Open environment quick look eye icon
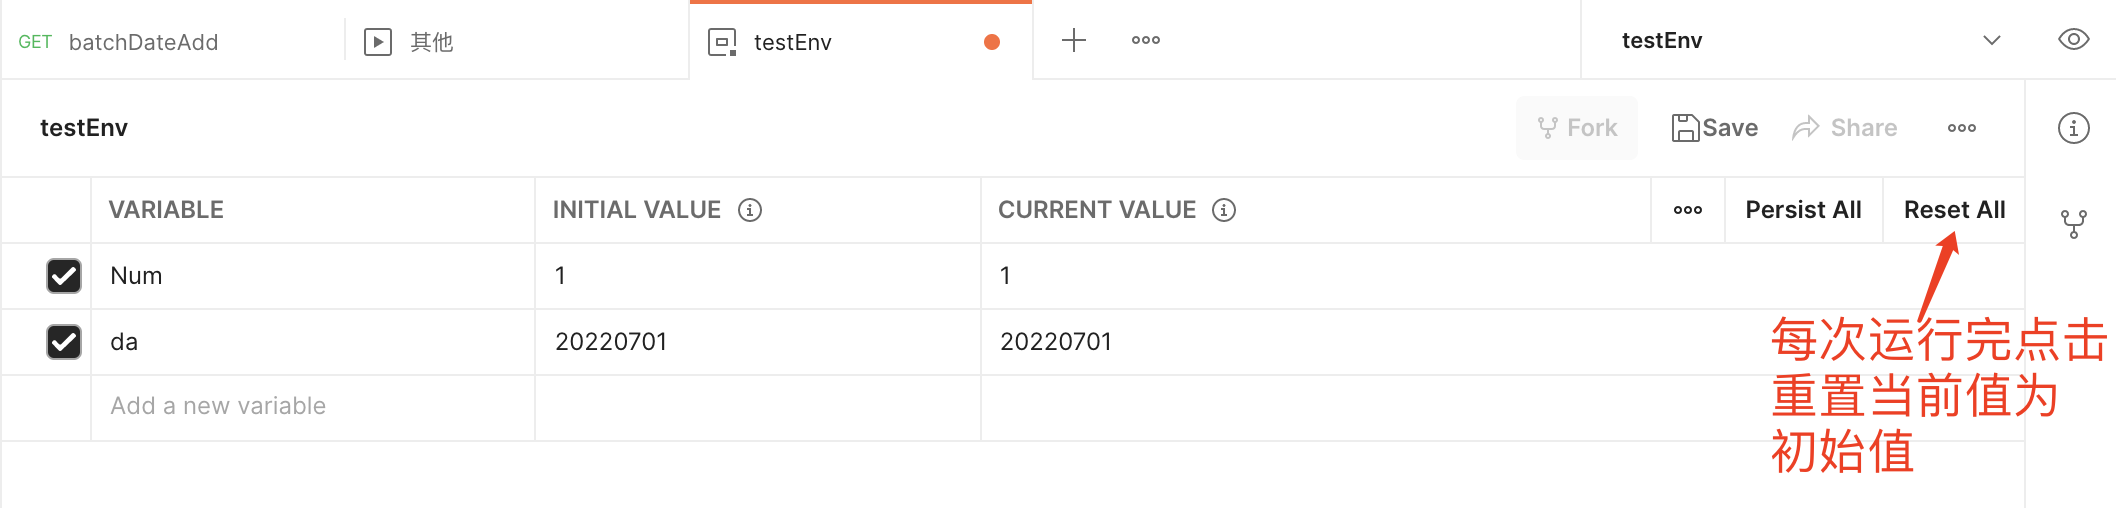Screen dimensions: 2116x508 (2074, 40)
